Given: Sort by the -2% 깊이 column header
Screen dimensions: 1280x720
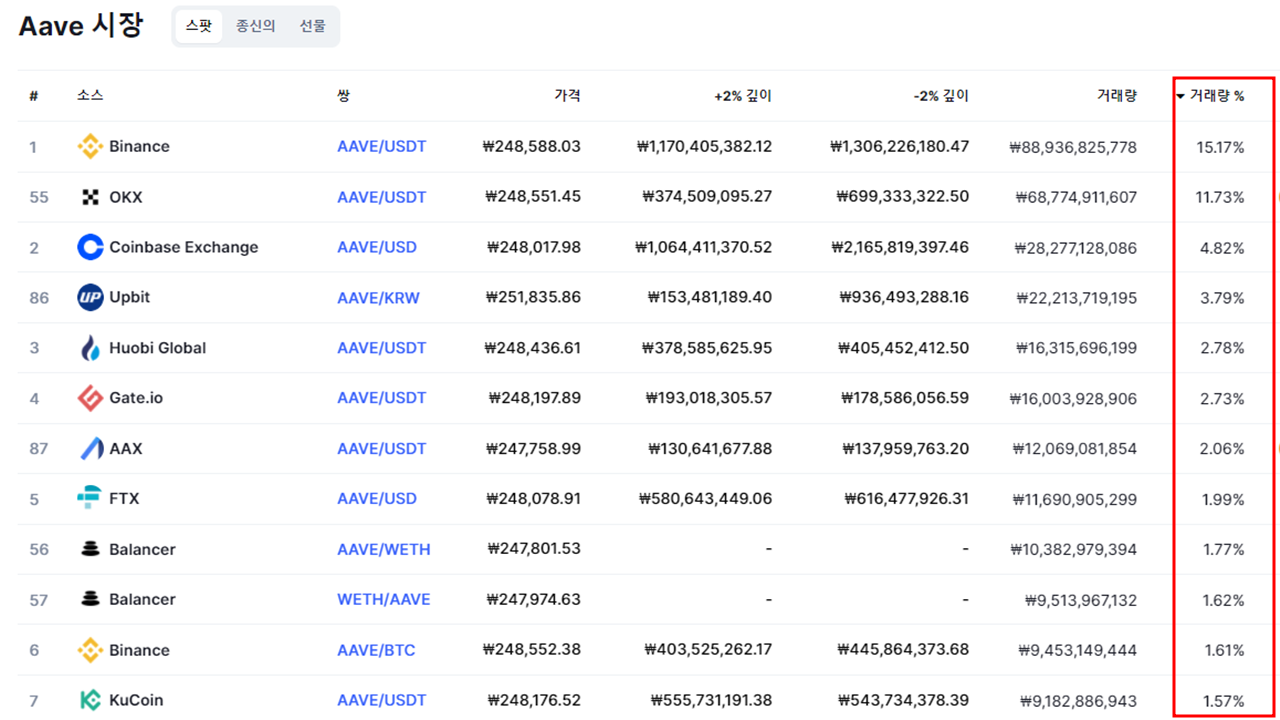Looking at the screenshot, I should click(941, 96).
